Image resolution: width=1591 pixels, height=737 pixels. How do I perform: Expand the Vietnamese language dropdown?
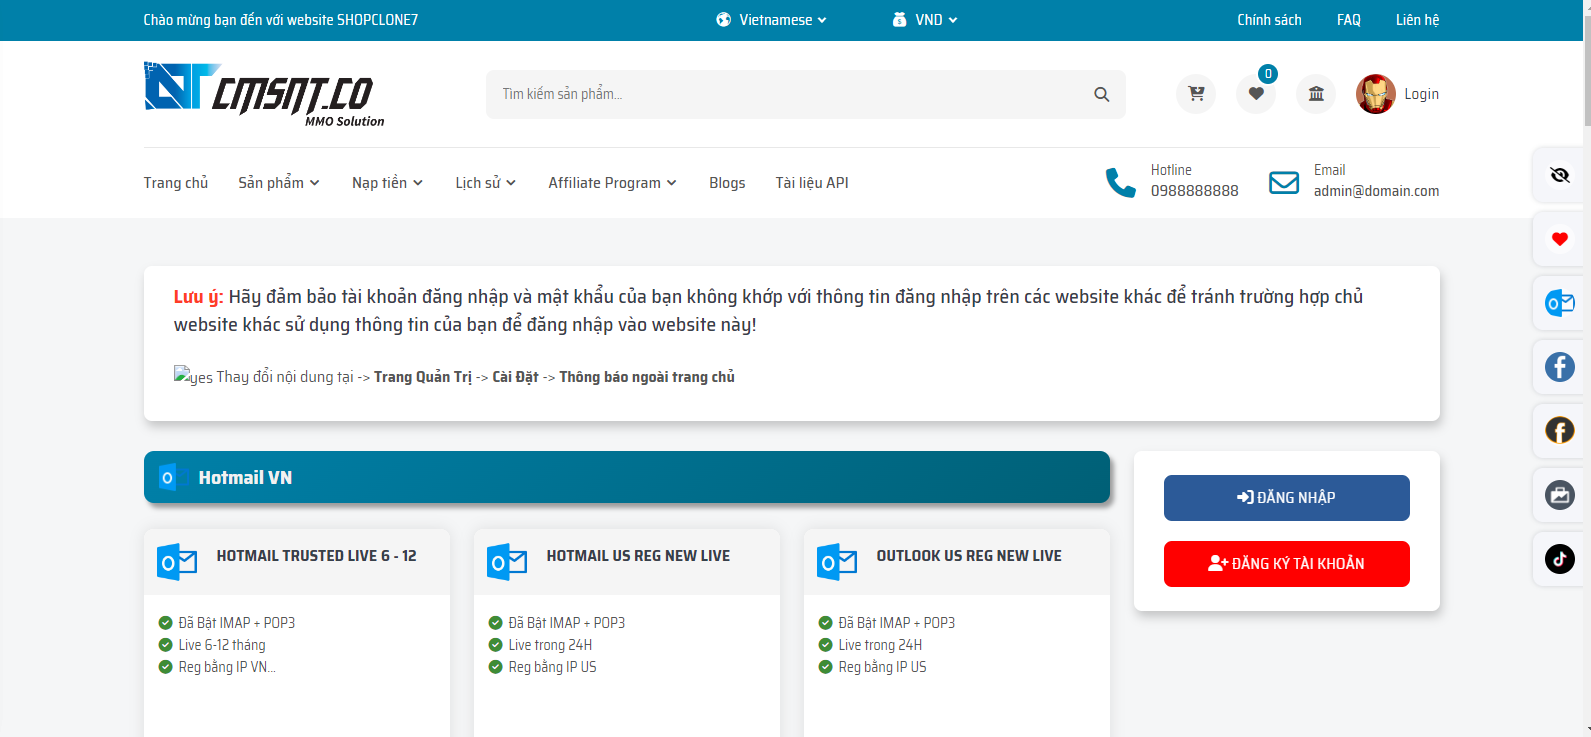[772, 20]
